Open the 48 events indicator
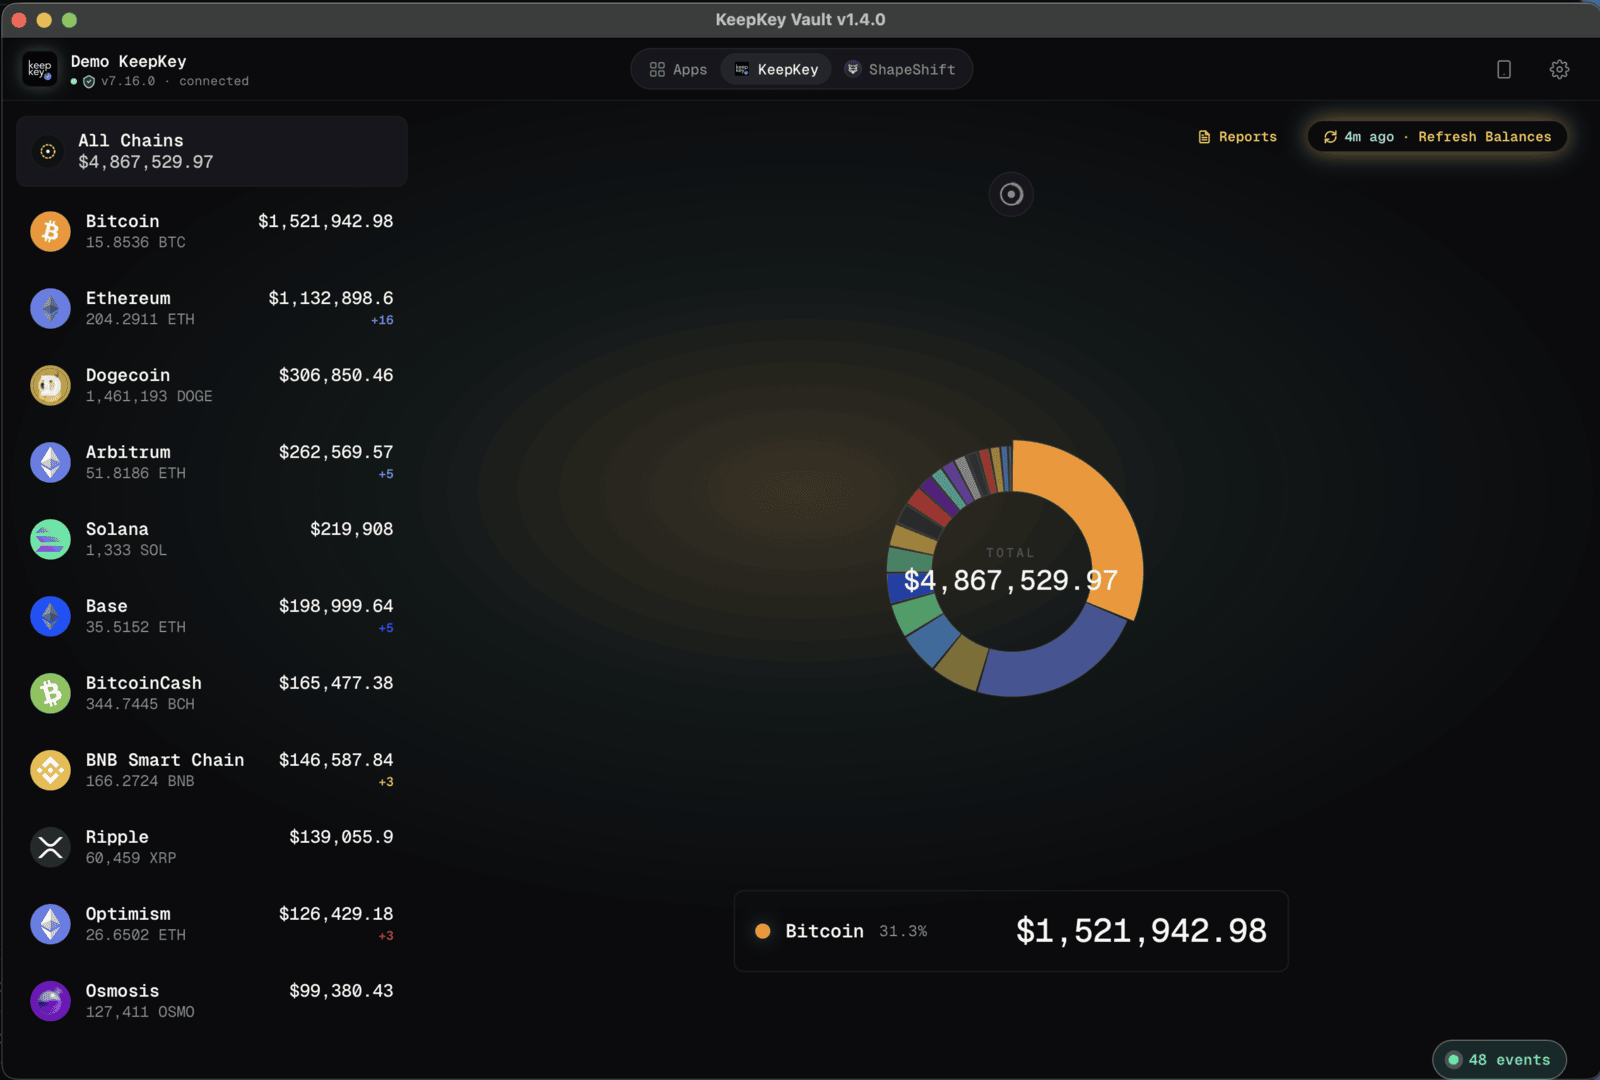This screenshot has width=1600, height=1080. pos(1499,1060)
